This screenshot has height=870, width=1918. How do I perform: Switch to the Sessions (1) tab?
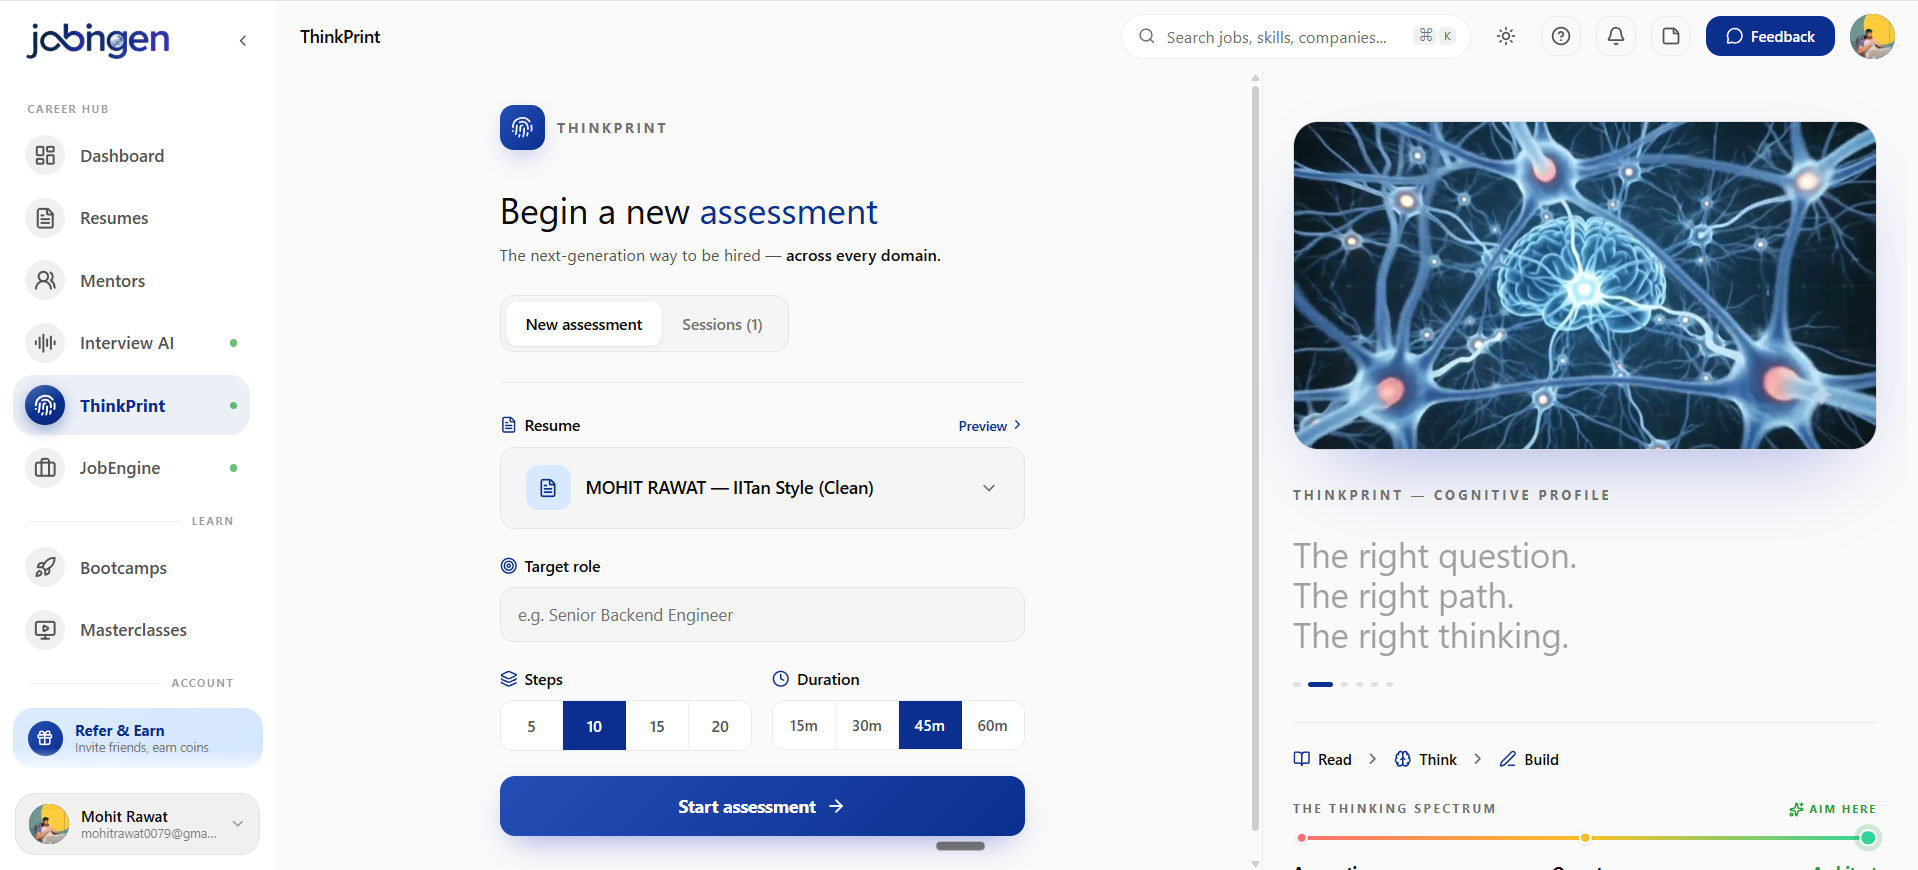point(722,324)
